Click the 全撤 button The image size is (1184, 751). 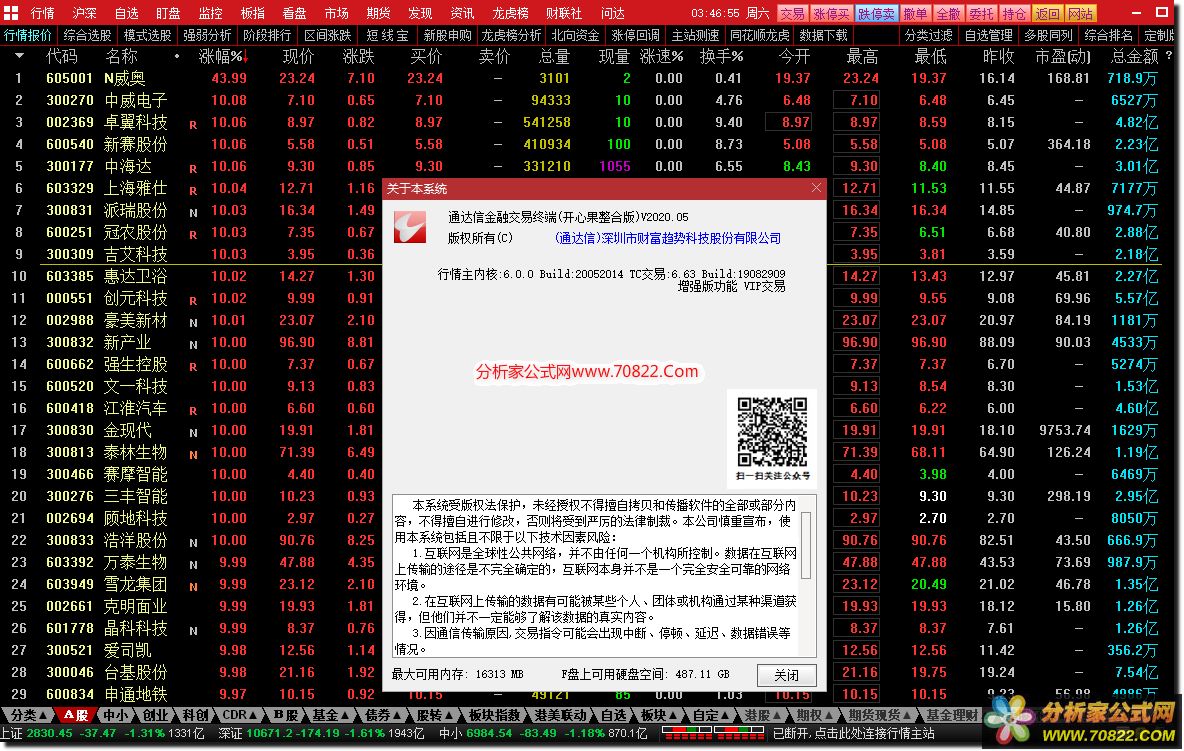click(x=948, y=14)
